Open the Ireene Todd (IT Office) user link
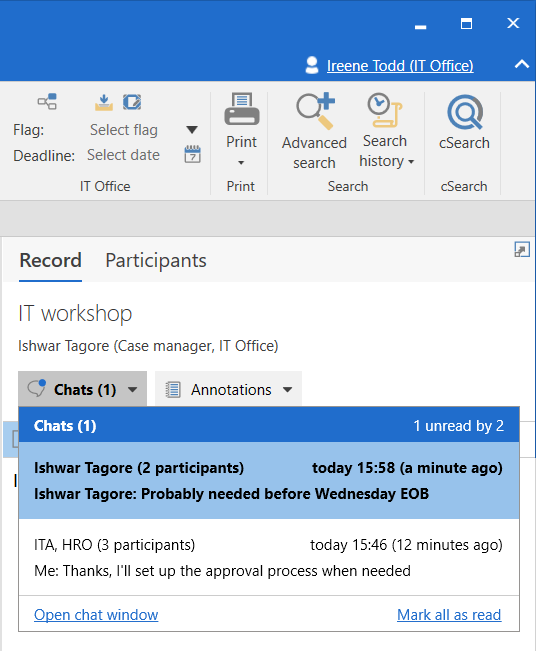Image resolution: width=536 pixels, height=651 pixels. point(400,66)
